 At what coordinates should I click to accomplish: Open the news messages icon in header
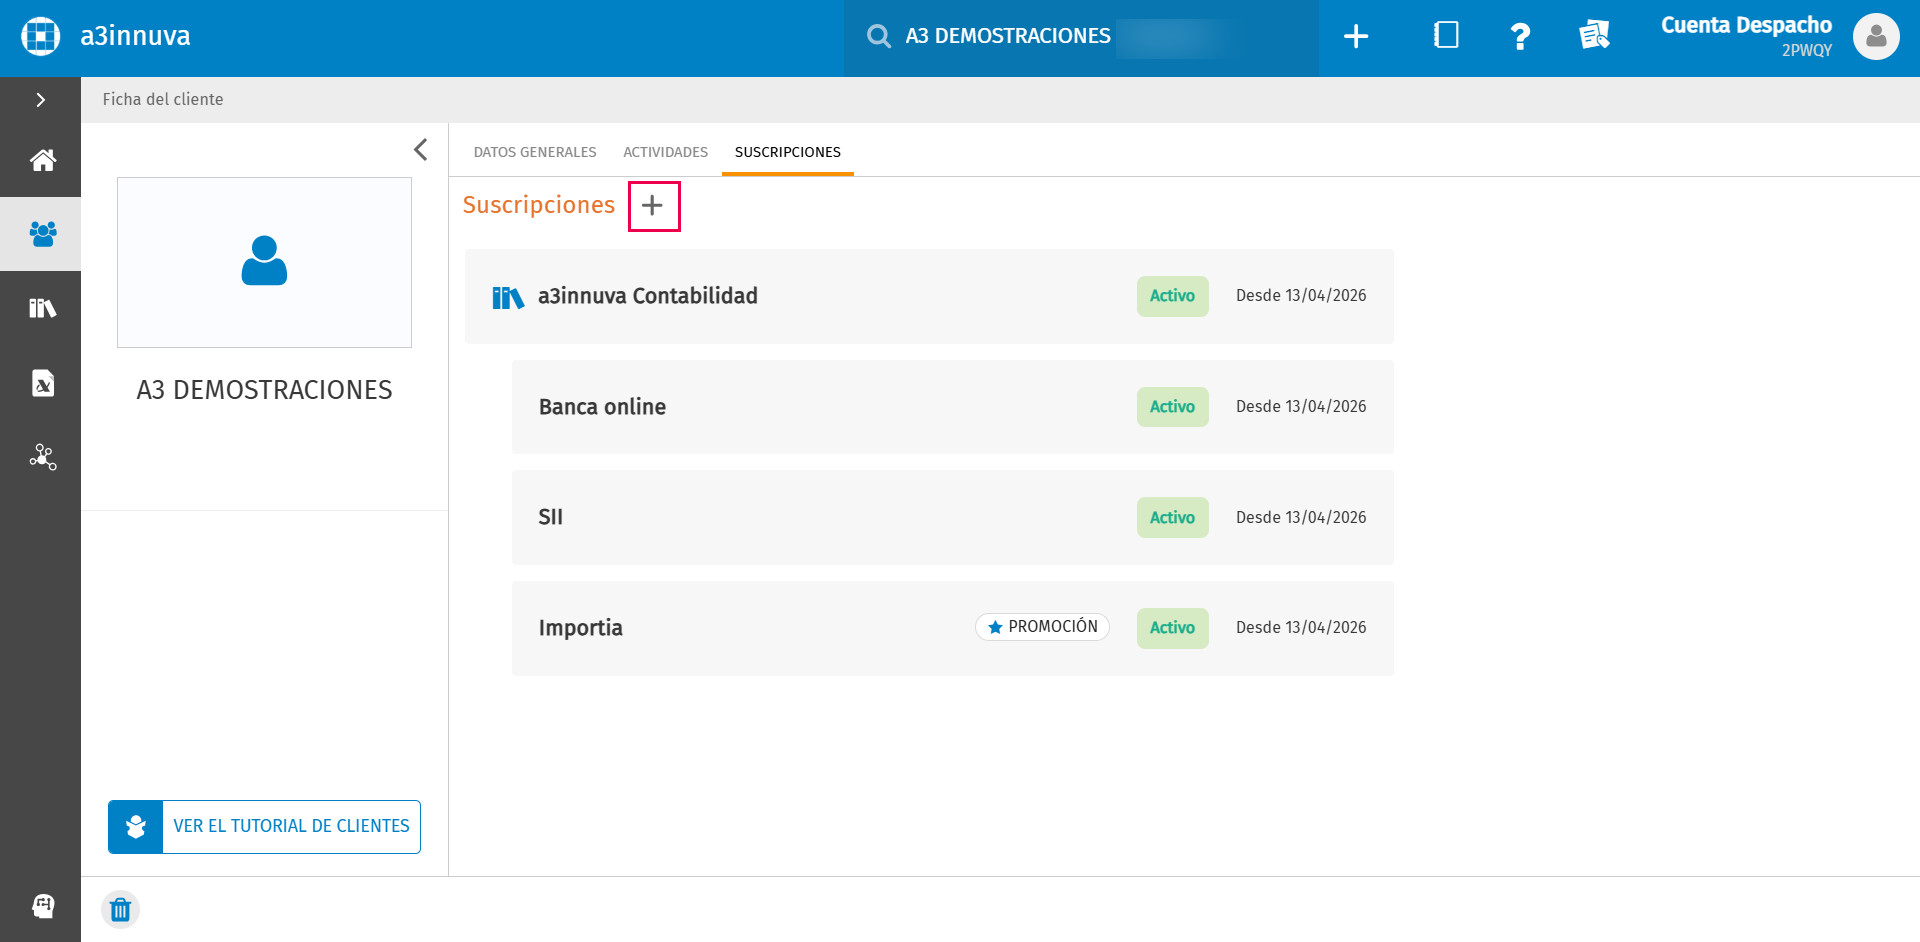(x=1594, y=36)
